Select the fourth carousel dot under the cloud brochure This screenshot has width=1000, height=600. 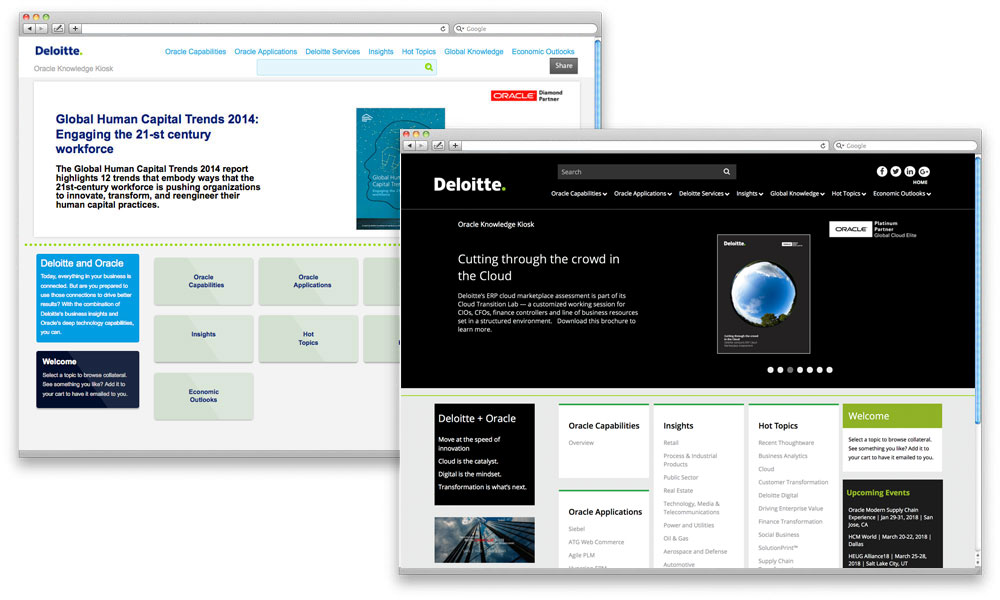[x=800, y=370]
